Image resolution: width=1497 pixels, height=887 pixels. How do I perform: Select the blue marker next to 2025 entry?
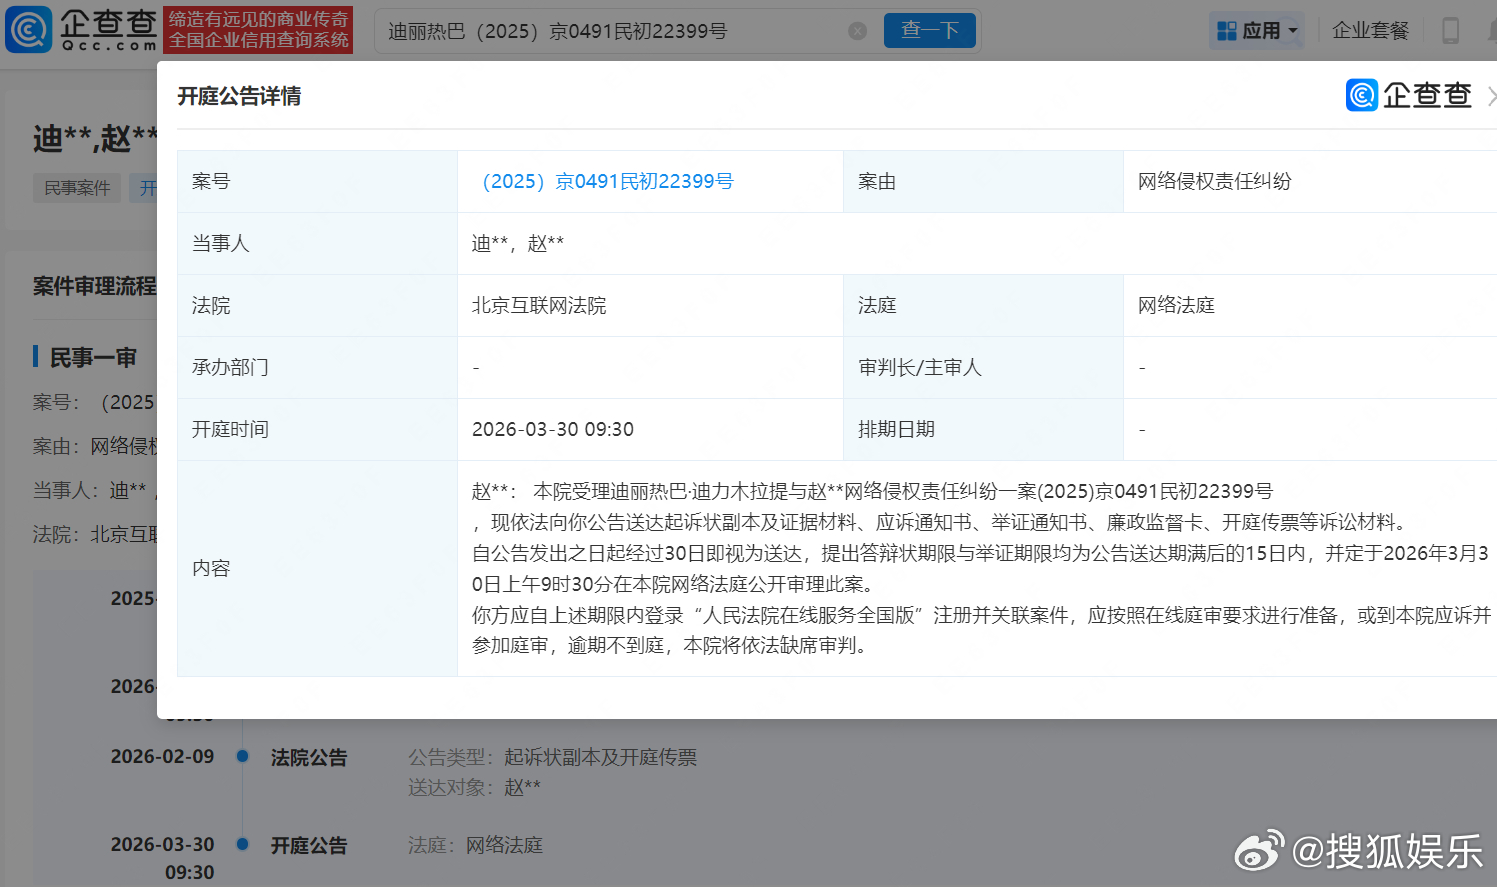pyautogui.click(x=241, y=598)
